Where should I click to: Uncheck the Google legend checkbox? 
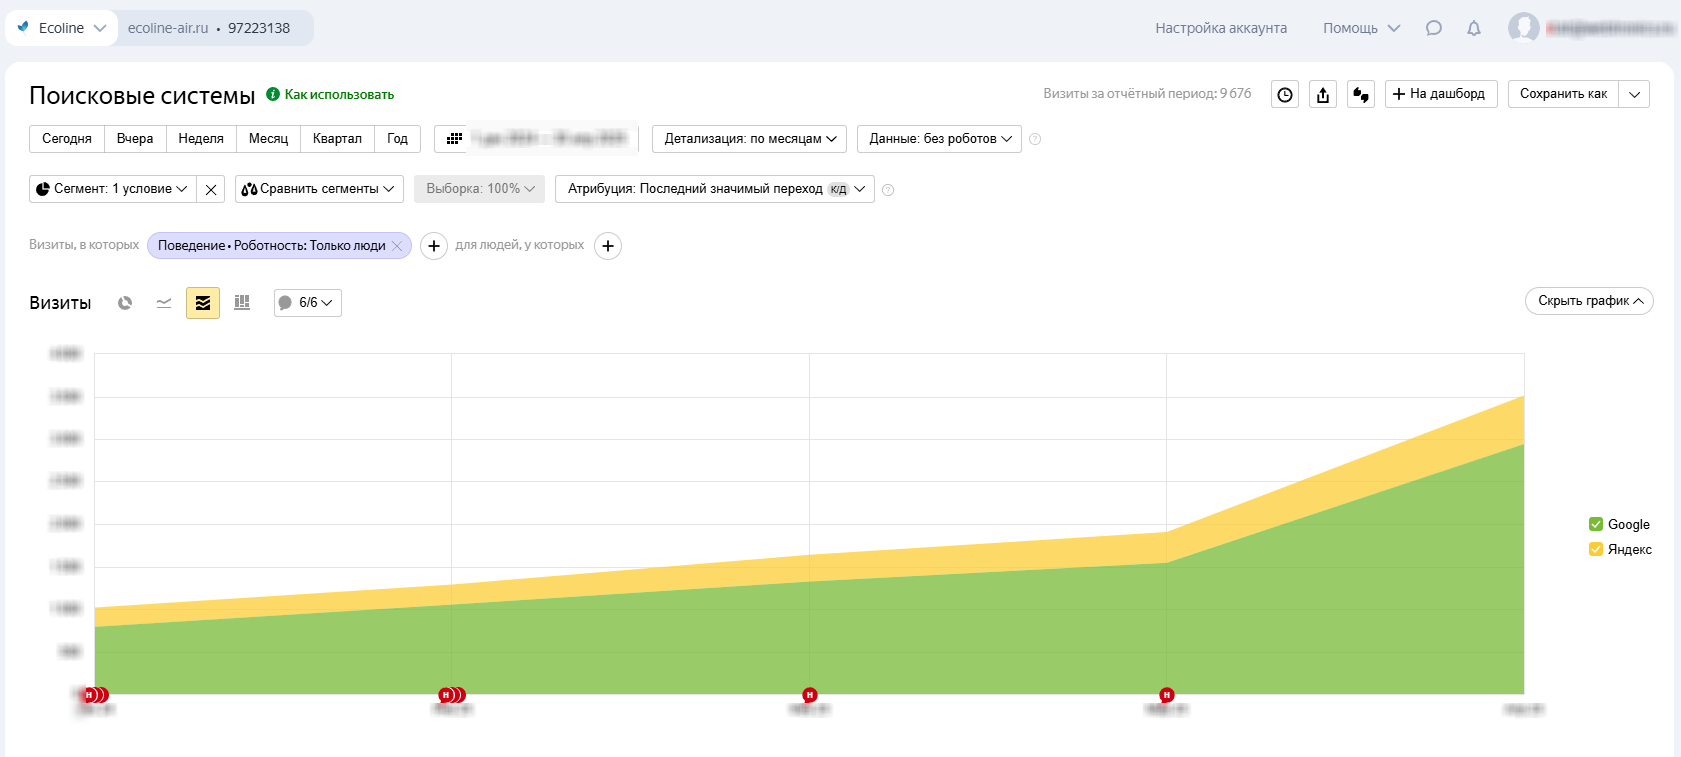pyautogui.click(x=1596, y=524)
